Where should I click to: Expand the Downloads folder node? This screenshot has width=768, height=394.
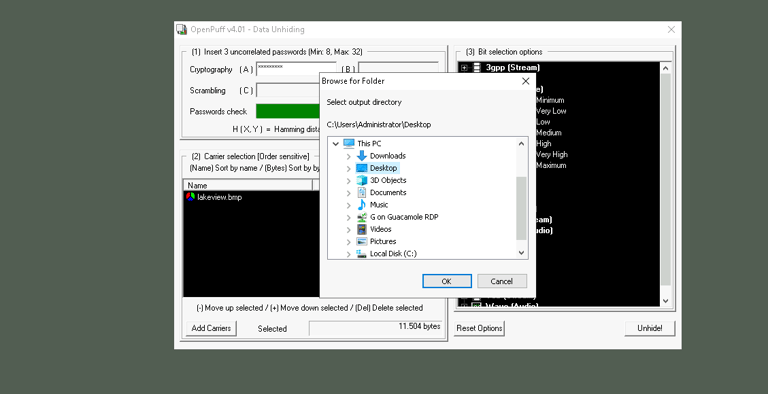[x=348, y=156]
